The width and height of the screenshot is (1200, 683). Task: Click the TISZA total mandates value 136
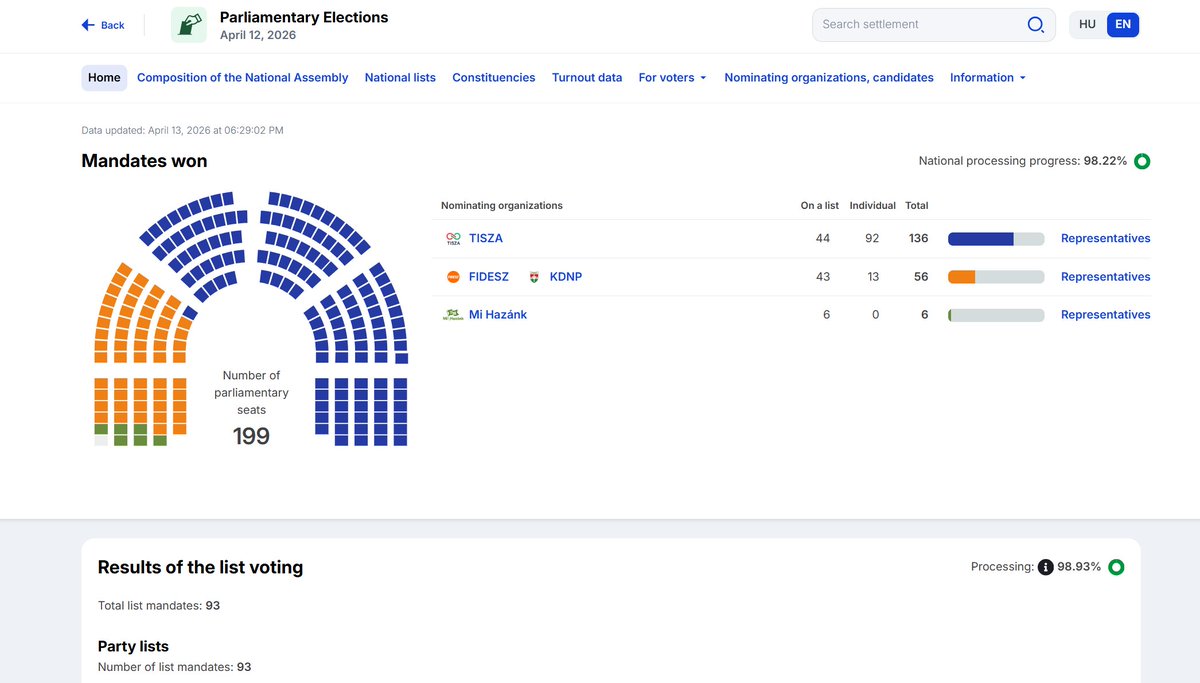click(918, 239)
